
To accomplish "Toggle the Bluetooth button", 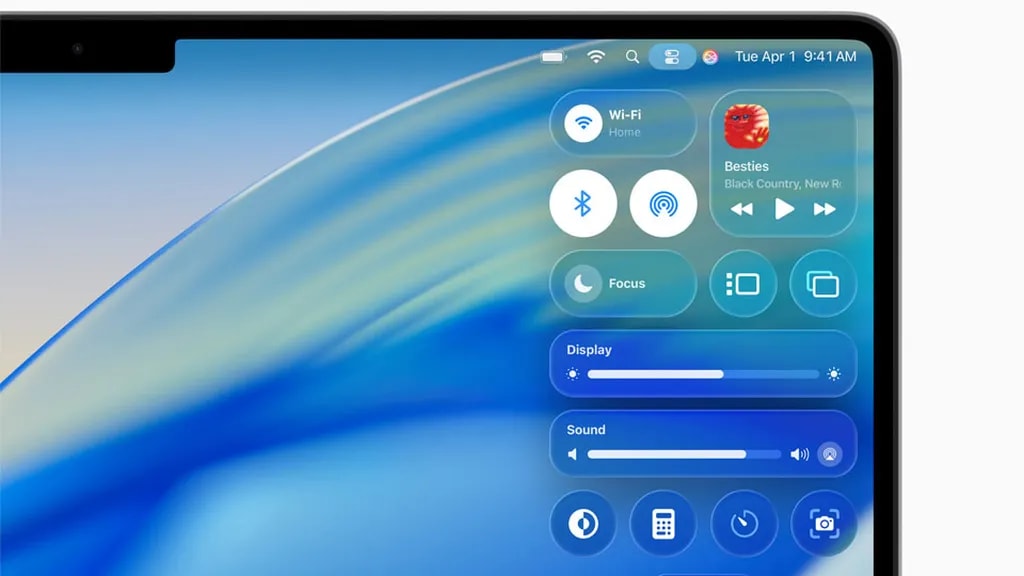I will pos(583,204).
